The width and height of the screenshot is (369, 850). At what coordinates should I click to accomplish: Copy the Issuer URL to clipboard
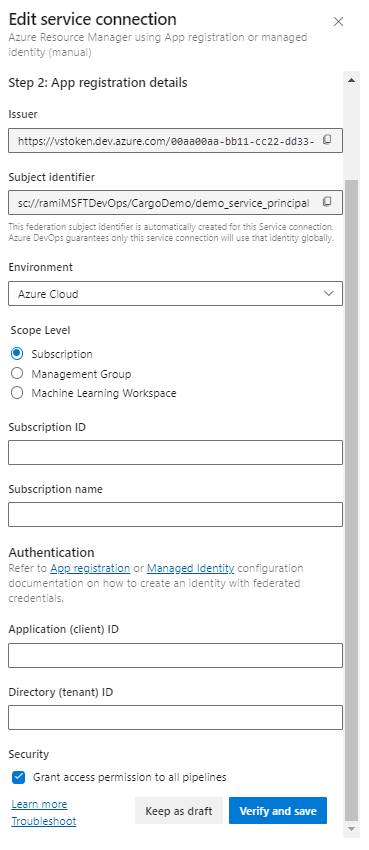tap(327, 140)
